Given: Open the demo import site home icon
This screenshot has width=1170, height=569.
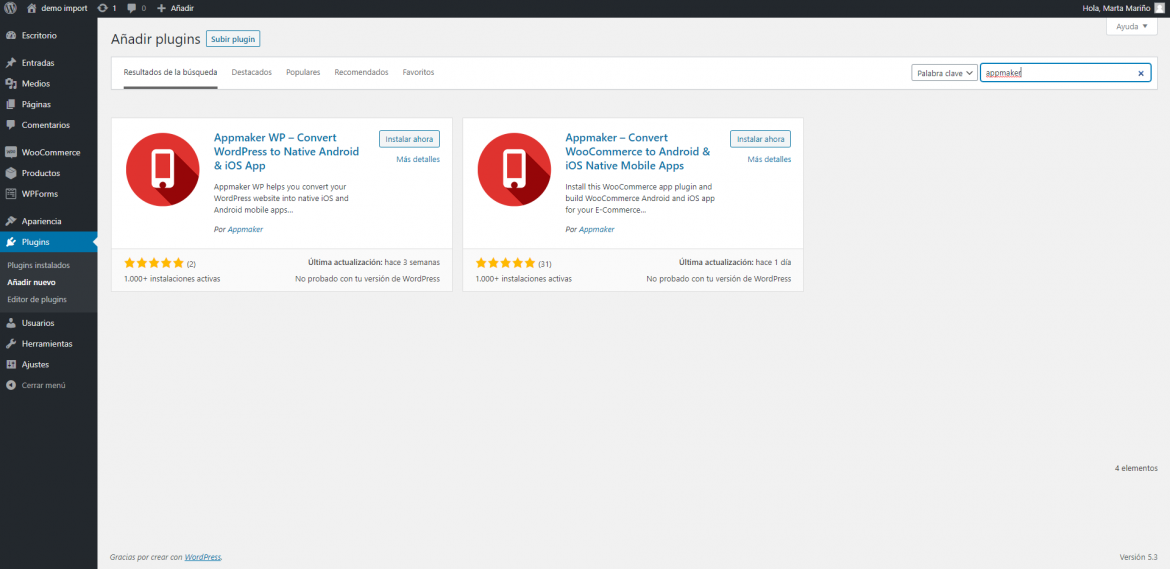Looking at the screenshot, I should 31,7.
